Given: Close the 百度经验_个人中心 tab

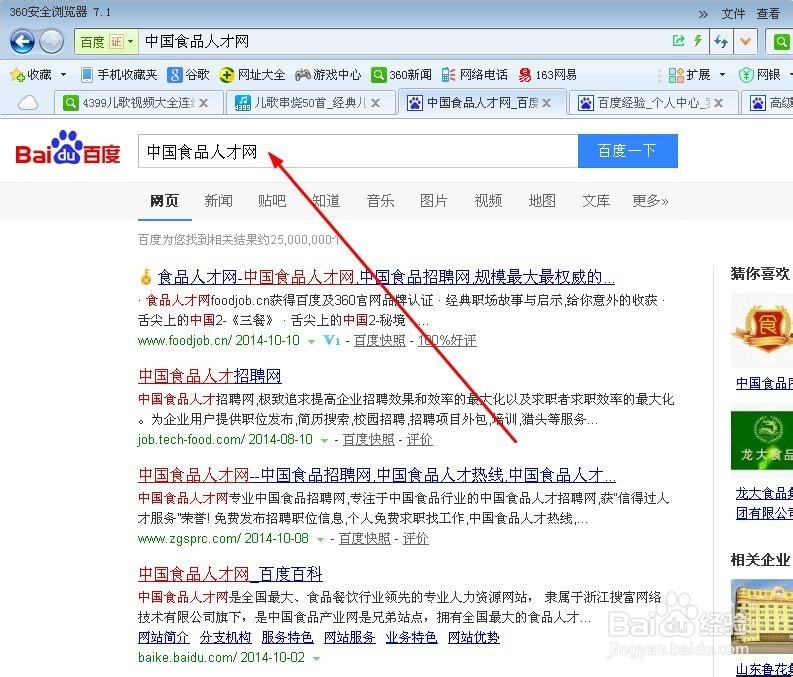Looking at the screenshot, I should [x=718, y=103].
